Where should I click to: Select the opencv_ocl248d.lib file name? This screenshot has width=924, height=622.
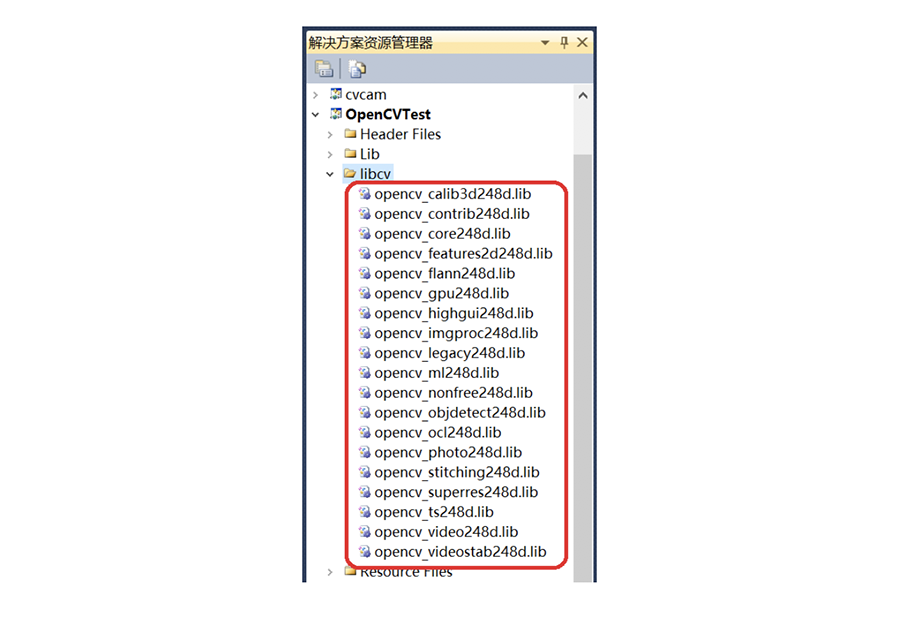[438, 433]
